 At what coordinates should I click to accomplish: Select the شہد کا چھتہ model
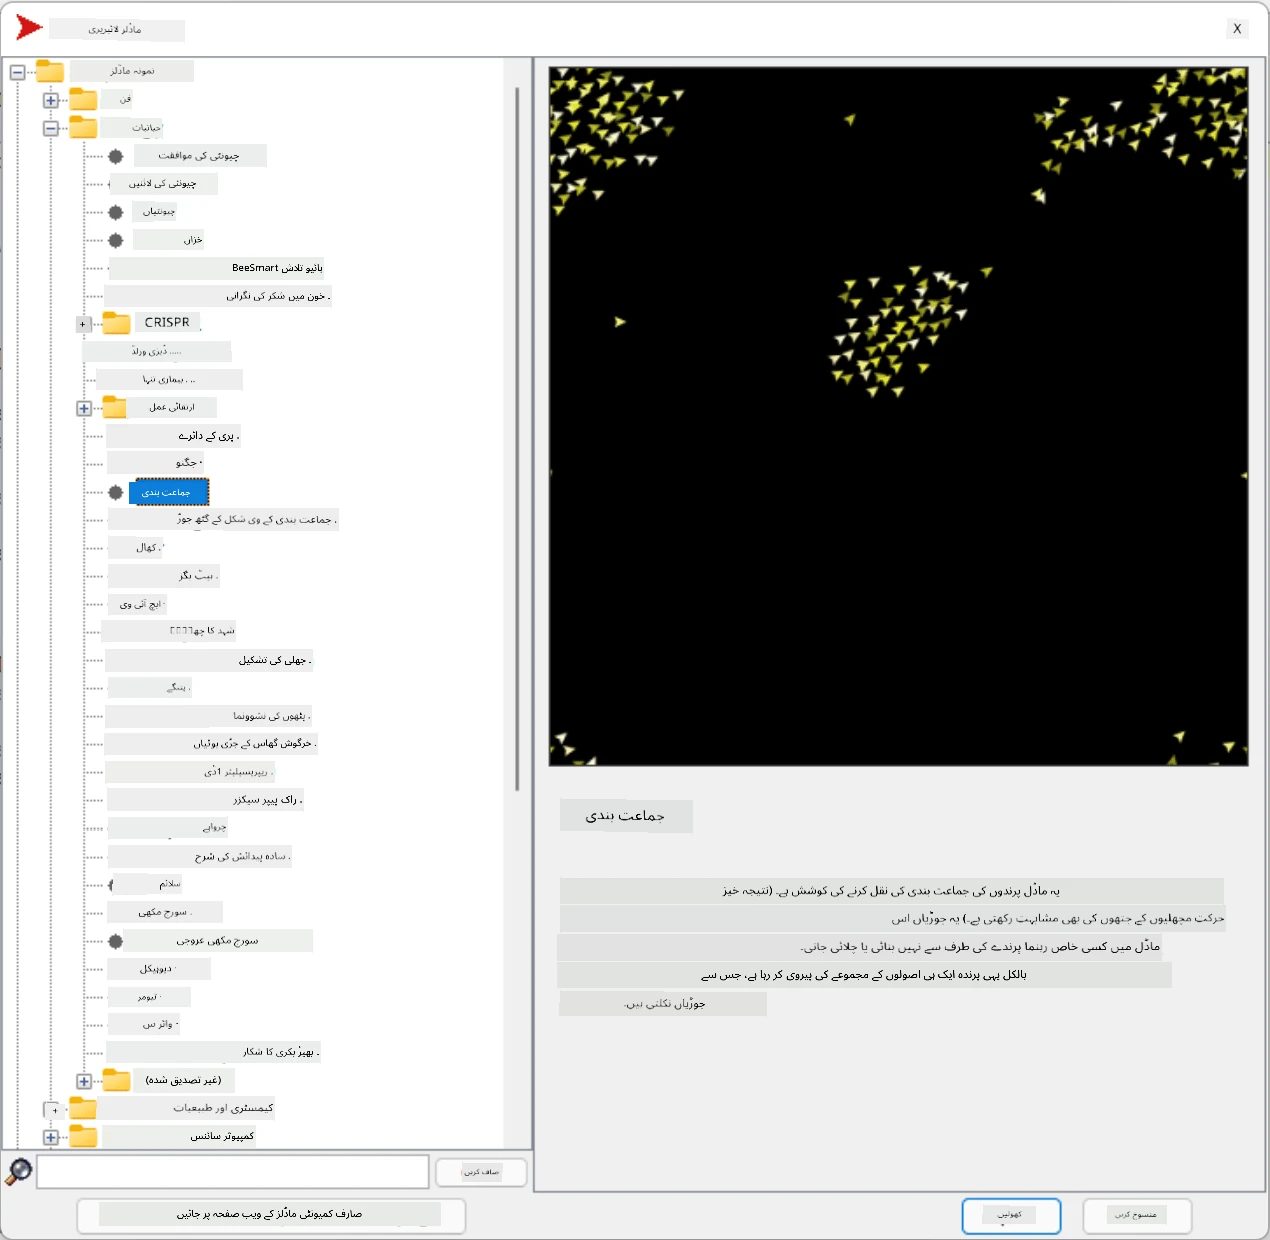pos(169,631)
